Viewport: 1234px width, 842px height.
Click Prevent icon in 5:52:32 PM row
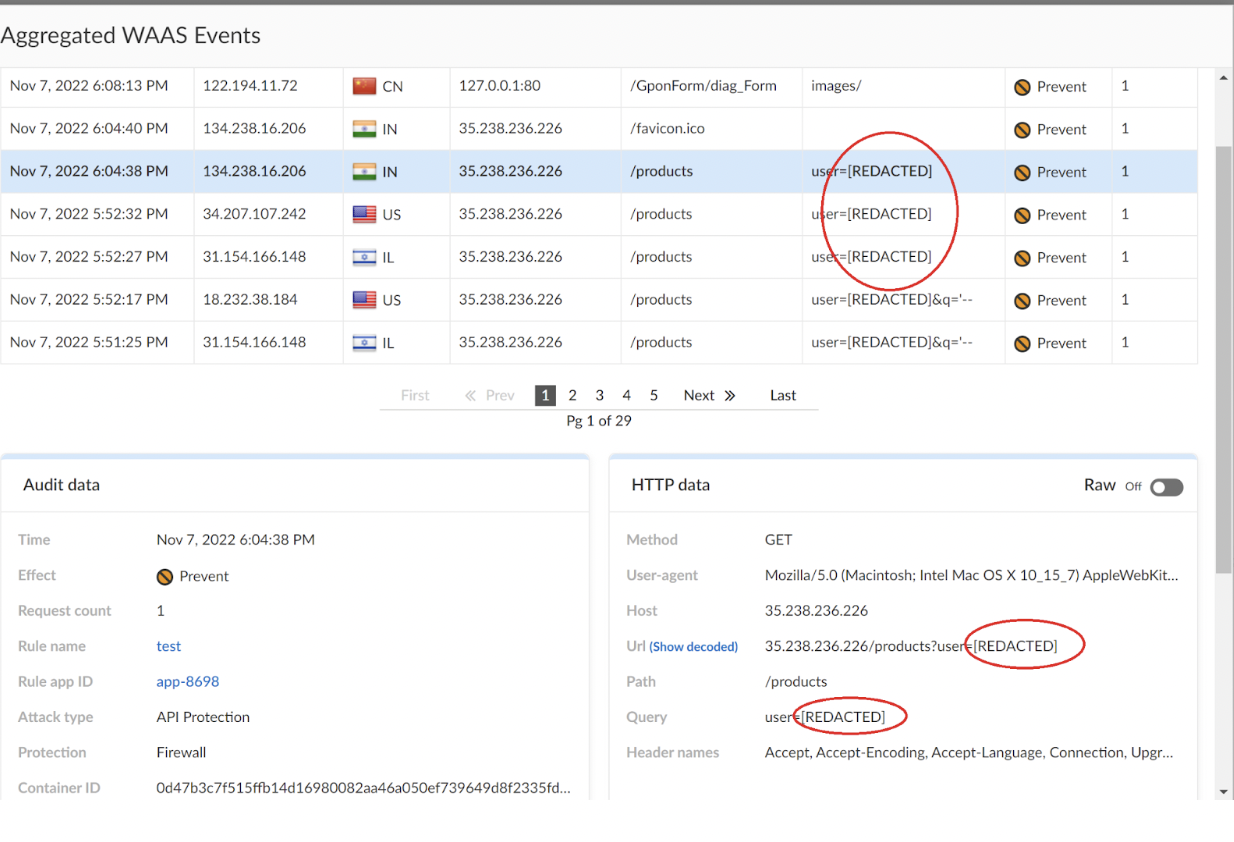click(1022, 215)
